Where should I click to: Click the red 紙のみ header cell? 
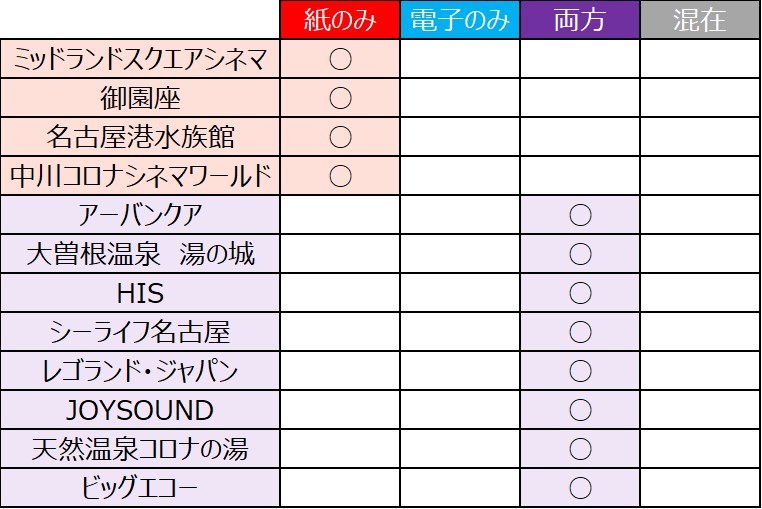pyautogui.click(x=340, y=20)
